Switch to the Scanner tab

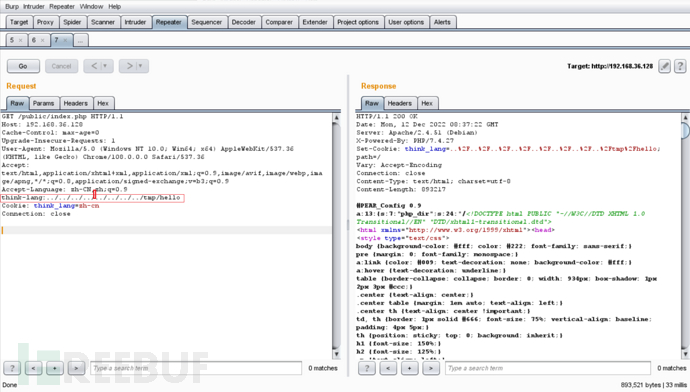pos(103,22)
